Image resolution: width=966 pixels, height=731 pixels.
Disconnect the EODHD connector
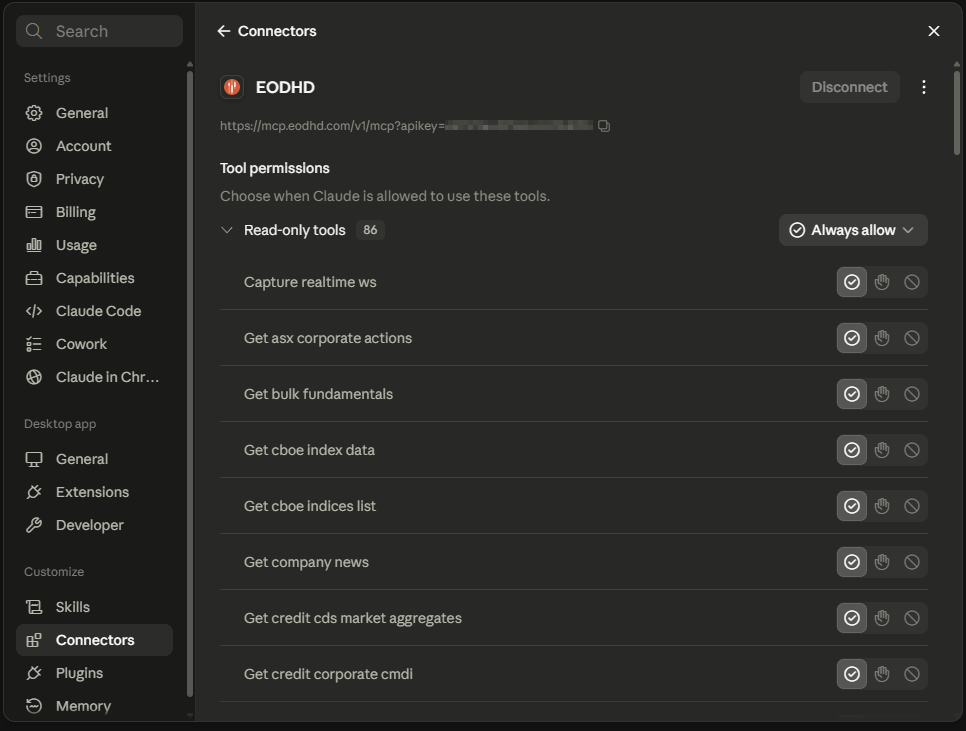[x=850, y=87]
